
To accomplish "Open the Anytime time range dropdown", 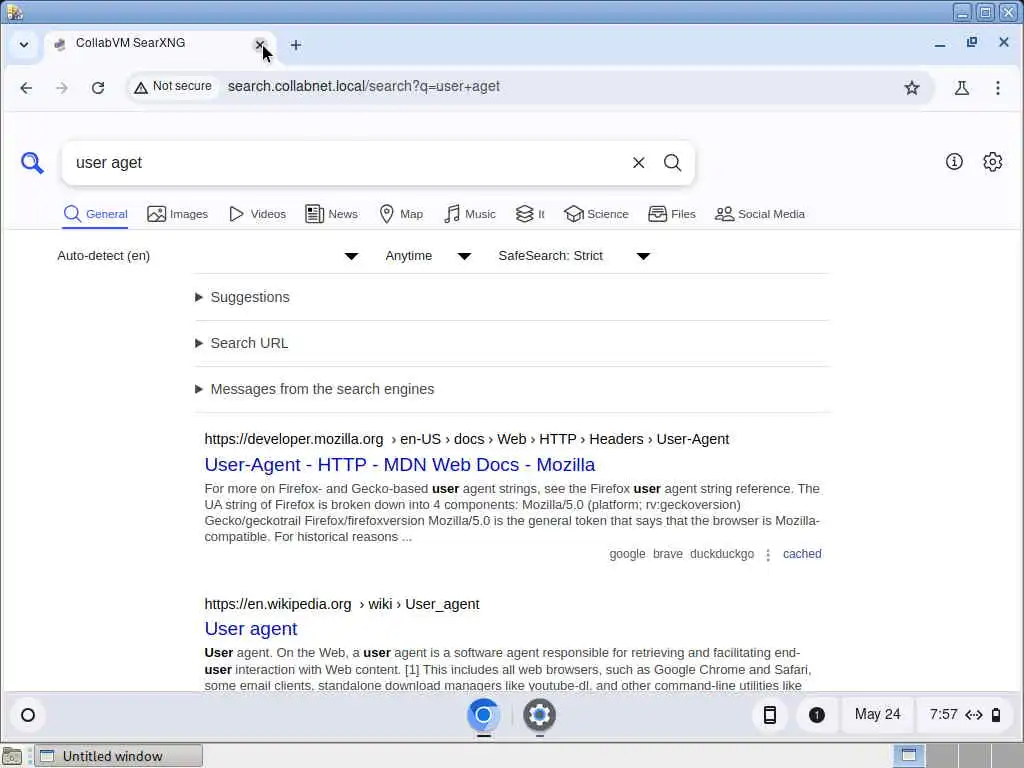I will pos(428,256).
